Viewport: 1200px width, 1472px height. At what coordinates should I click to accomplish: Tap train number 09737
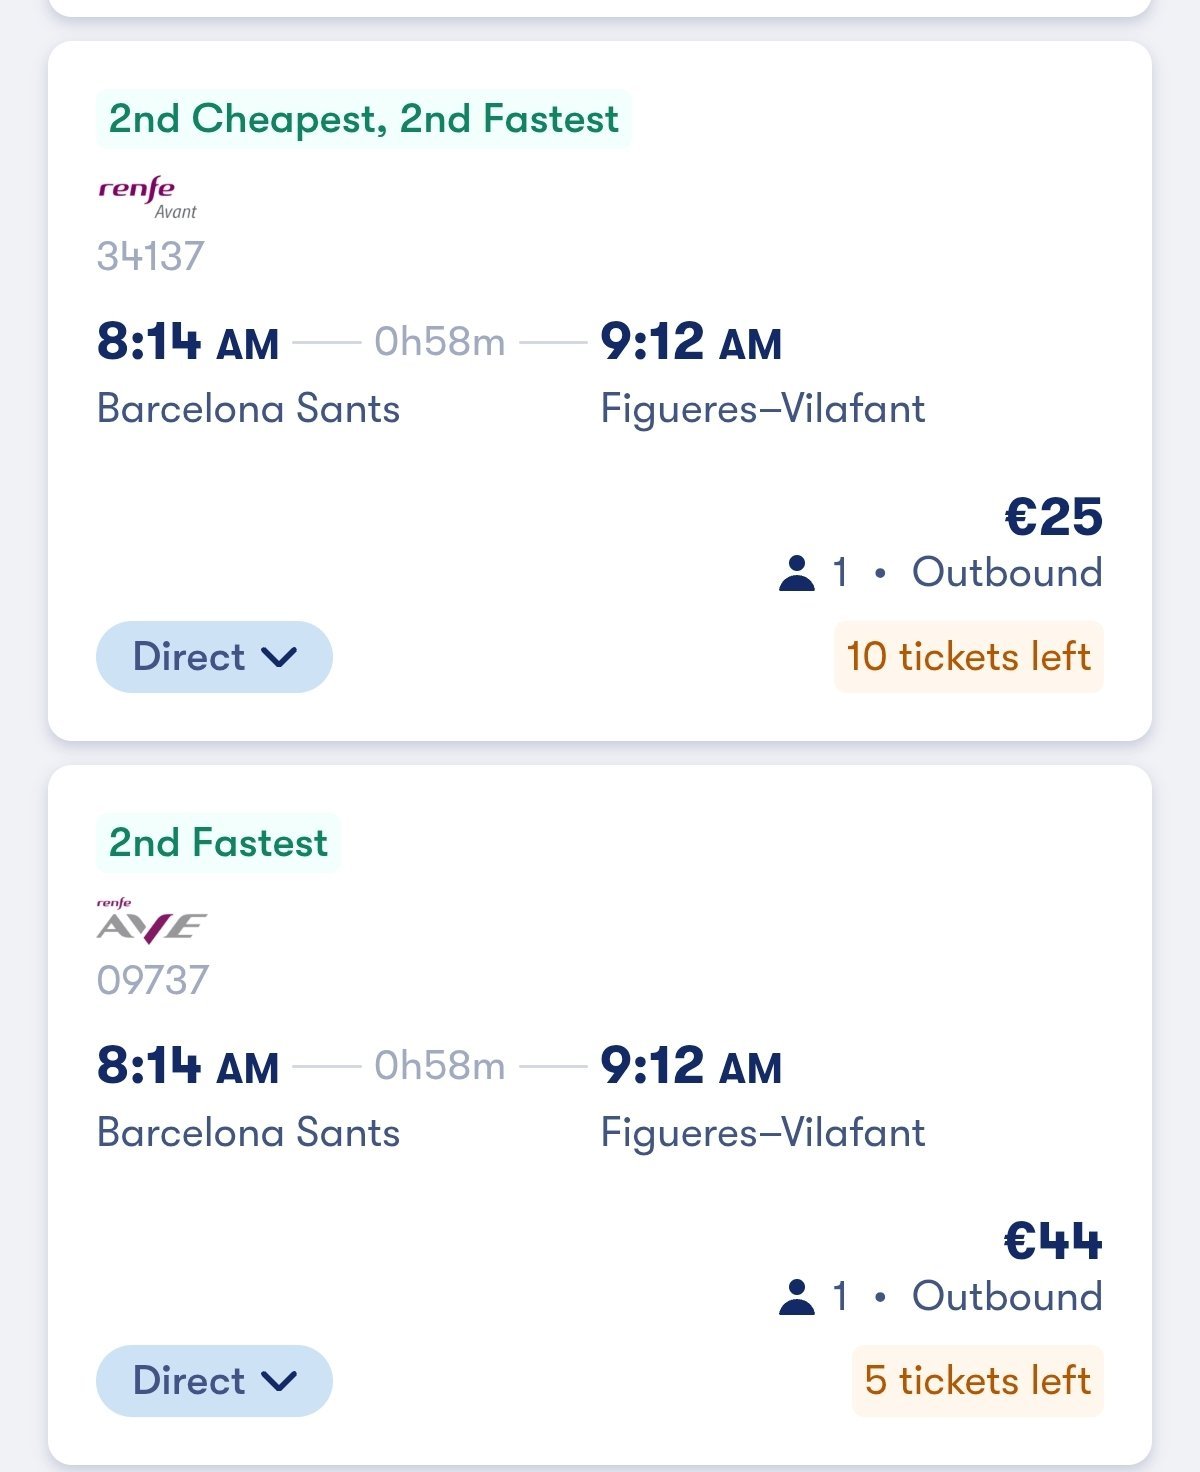[x=152, y=980]
